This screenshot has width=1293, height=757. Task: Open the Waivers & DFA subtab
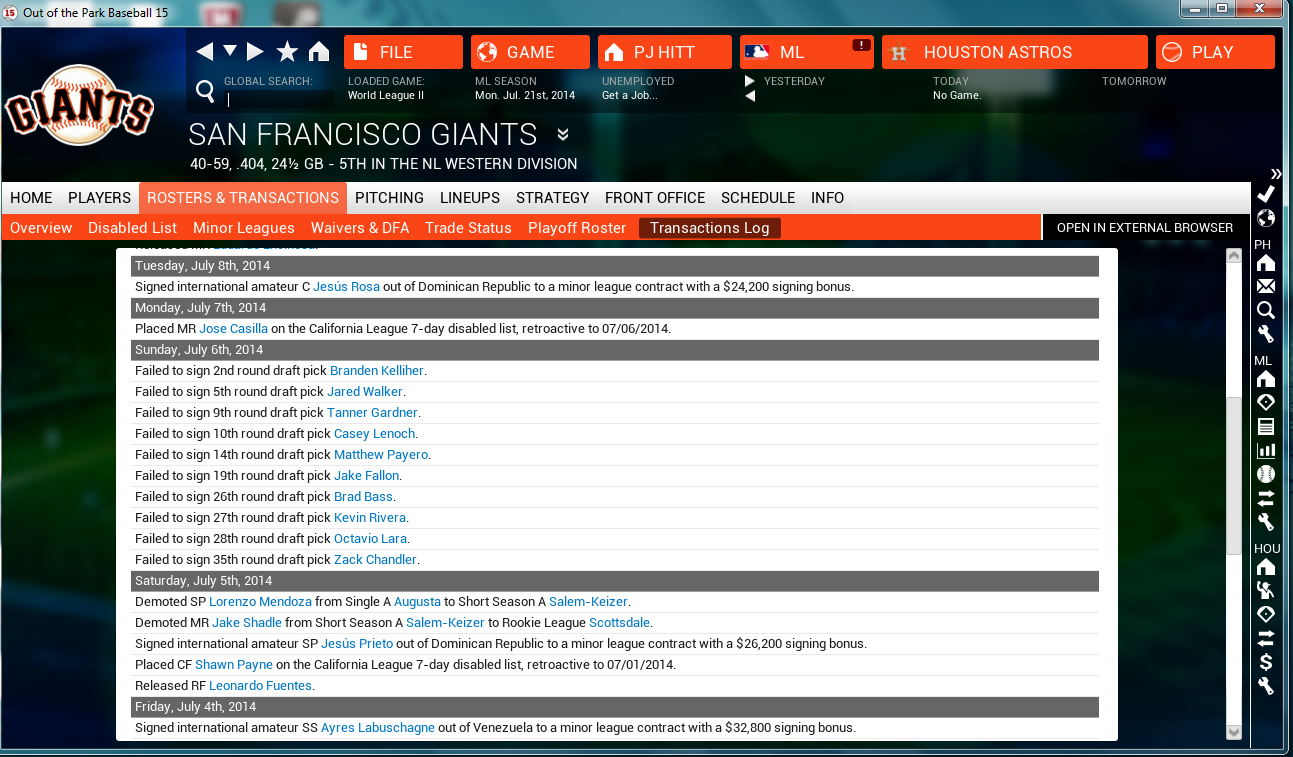(x=360, y=228)
